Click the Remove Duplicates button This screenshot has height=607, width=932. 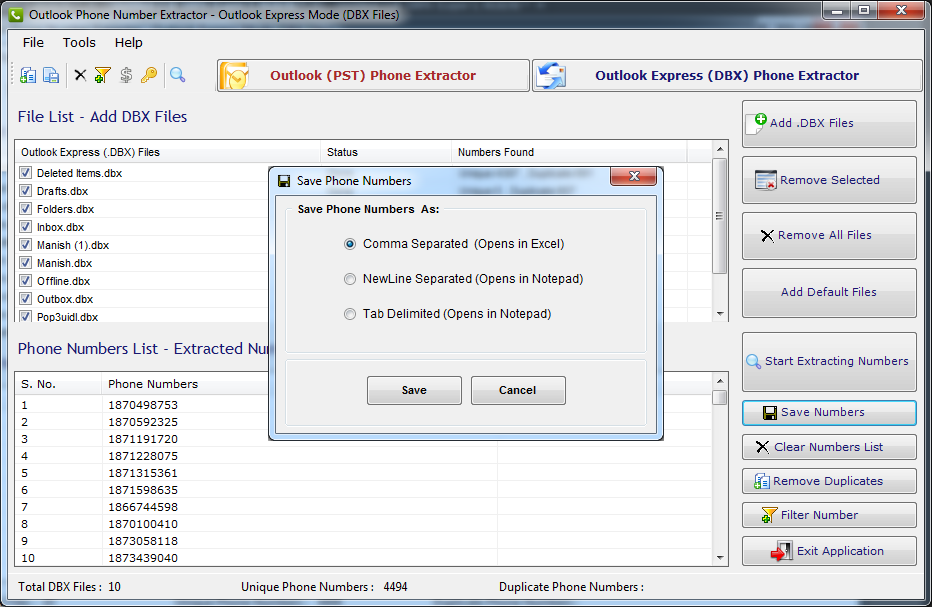829,481
